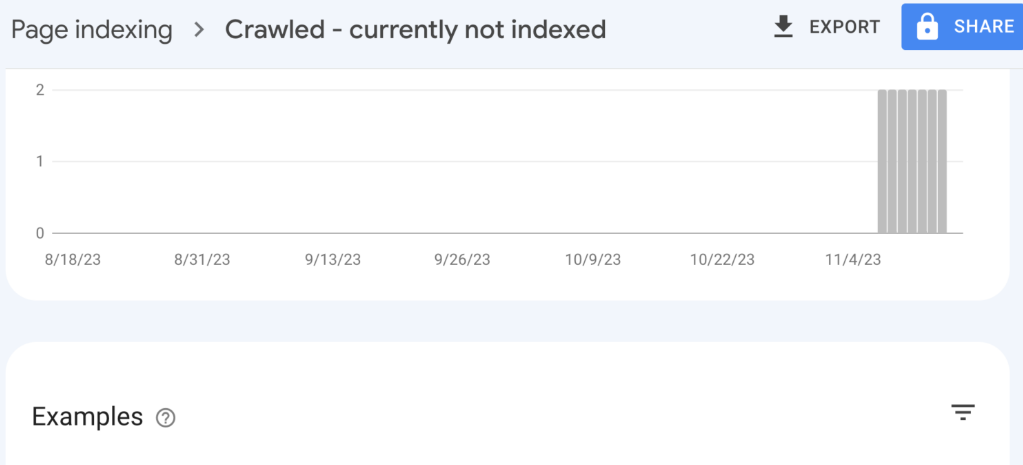Click the 10/22/23 date label

pos(722,260)
